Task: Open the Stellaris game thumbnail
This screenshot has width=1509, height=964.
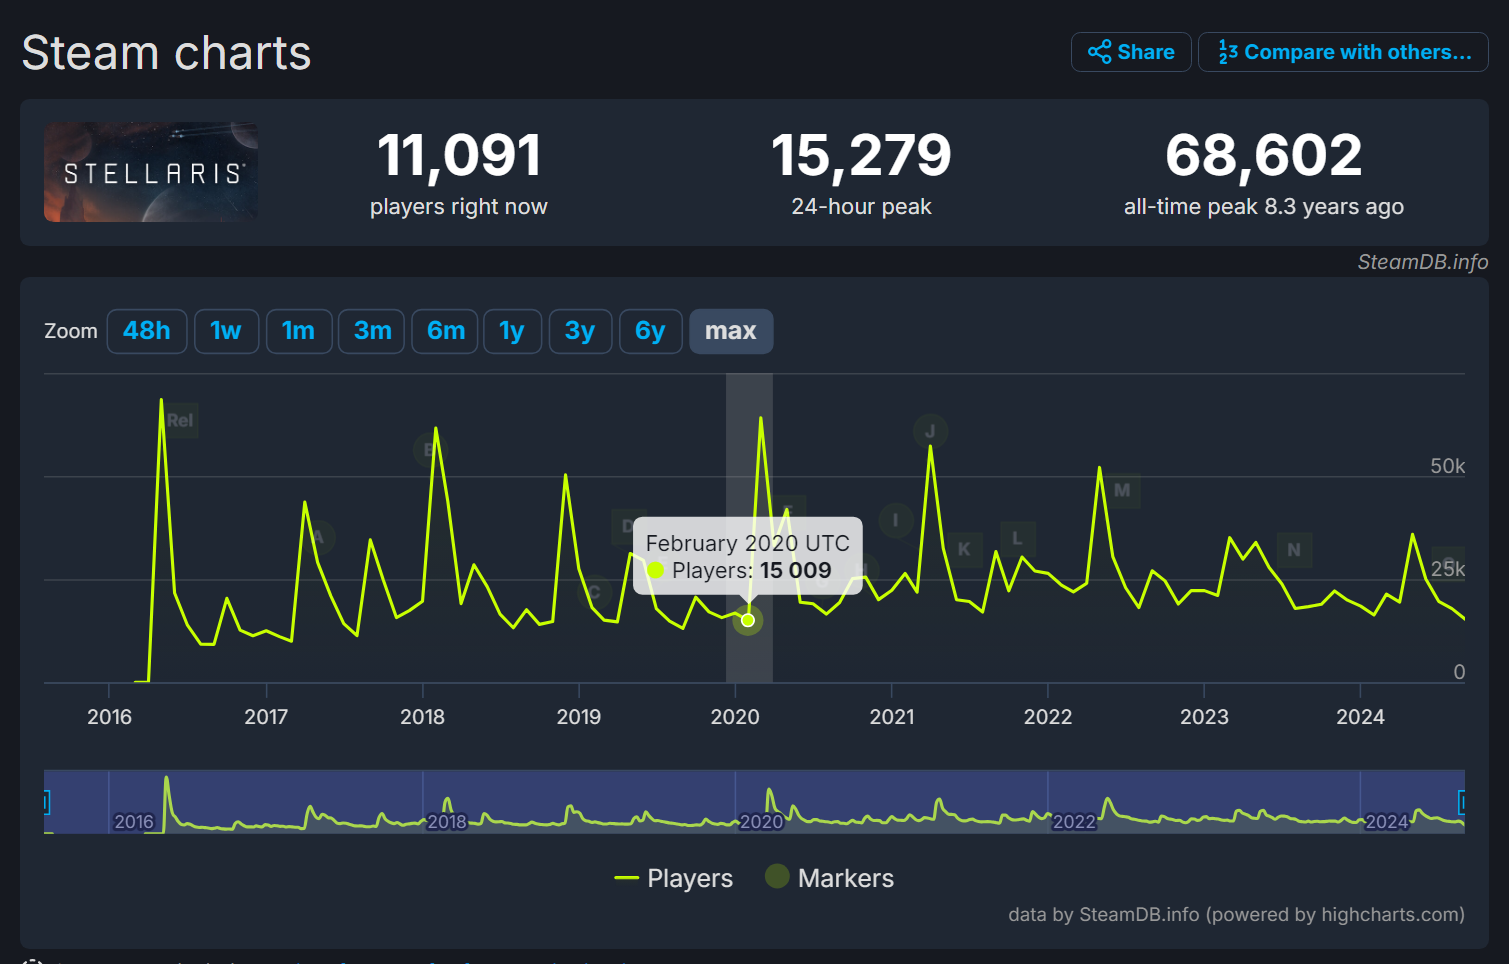Action: [151, 172]
